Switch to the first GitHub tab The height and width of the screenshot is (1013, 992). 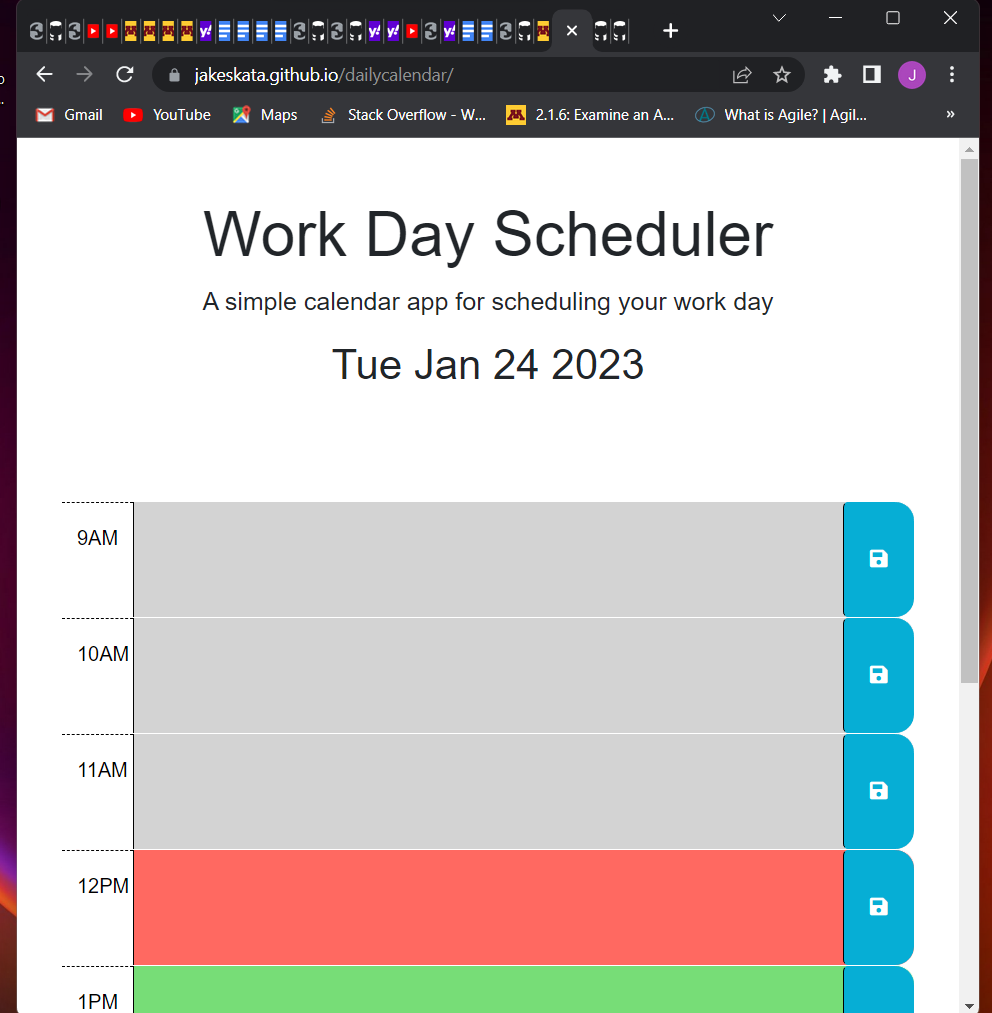pos(36,31)
